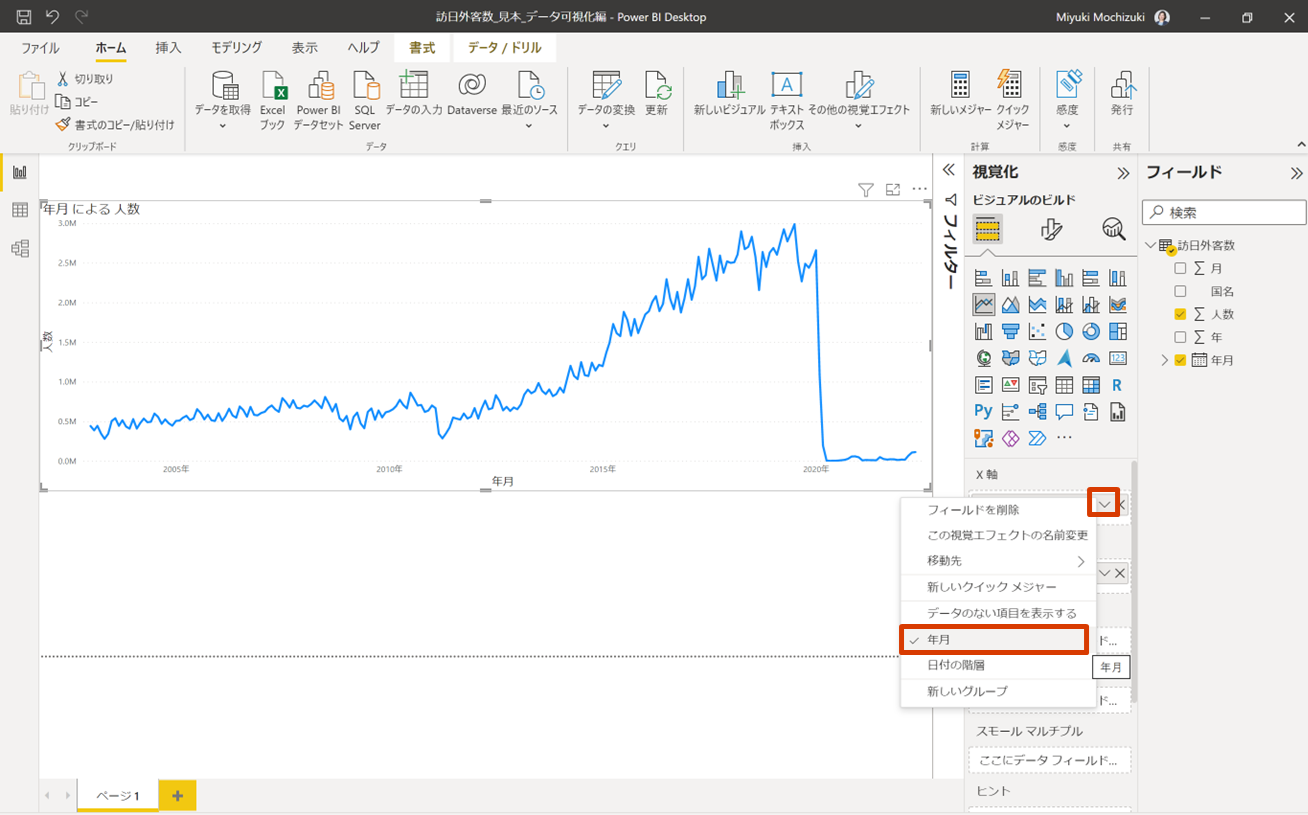1308x815 pixels.
Task: Switch to the モデリング ribbon tab
Action: (x=236, y=48)
